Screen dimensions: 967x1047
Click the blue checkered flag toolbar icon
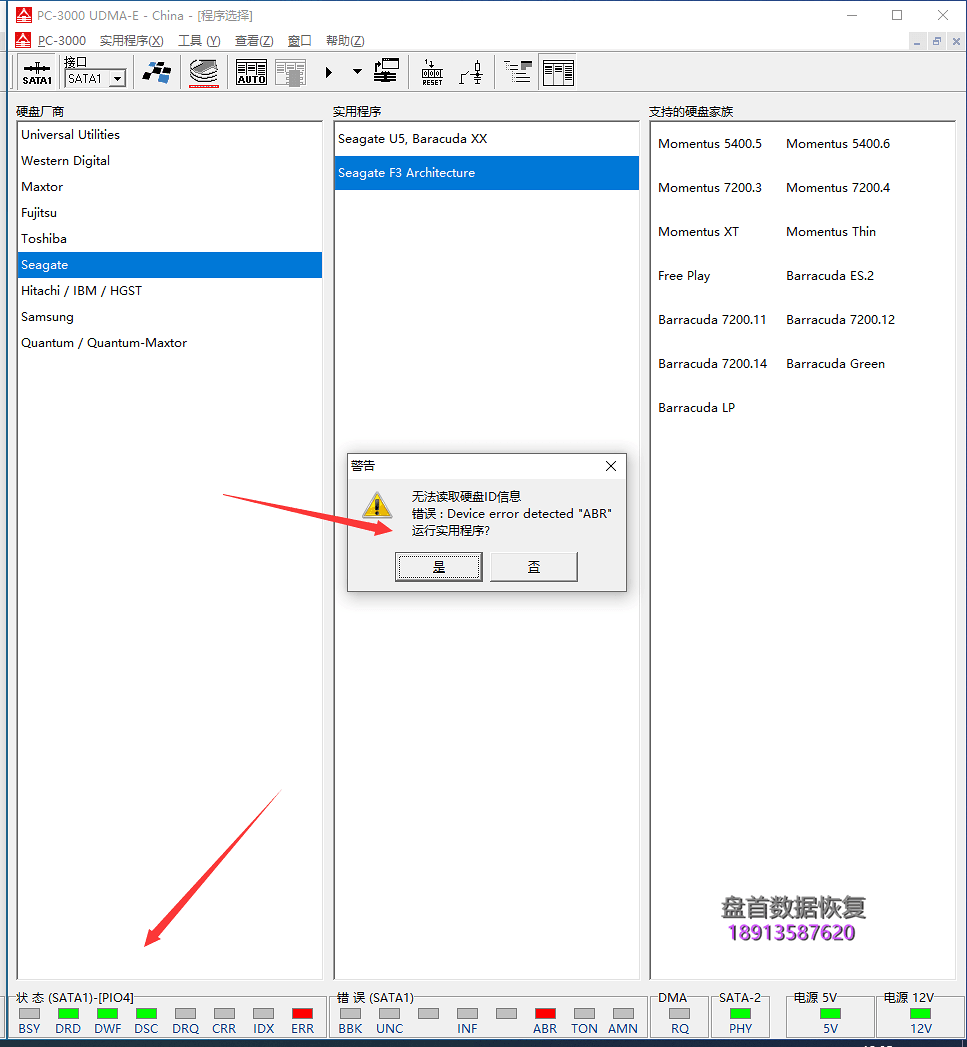click(157, 72)
